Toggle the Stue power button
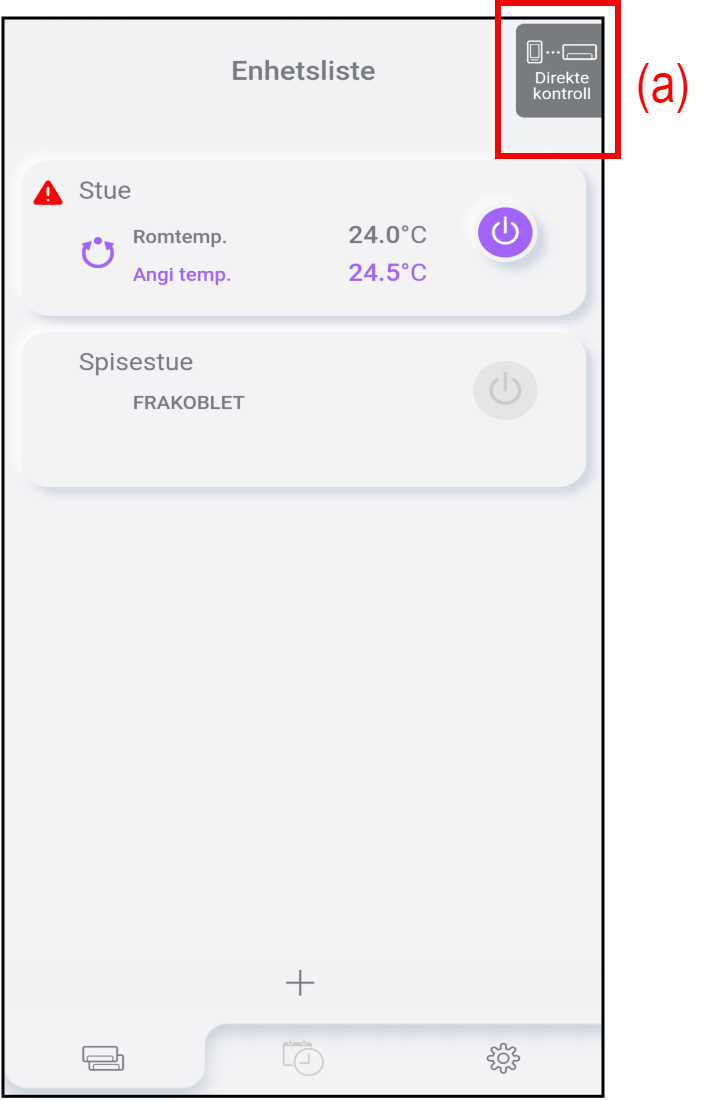 click(505, 232)
